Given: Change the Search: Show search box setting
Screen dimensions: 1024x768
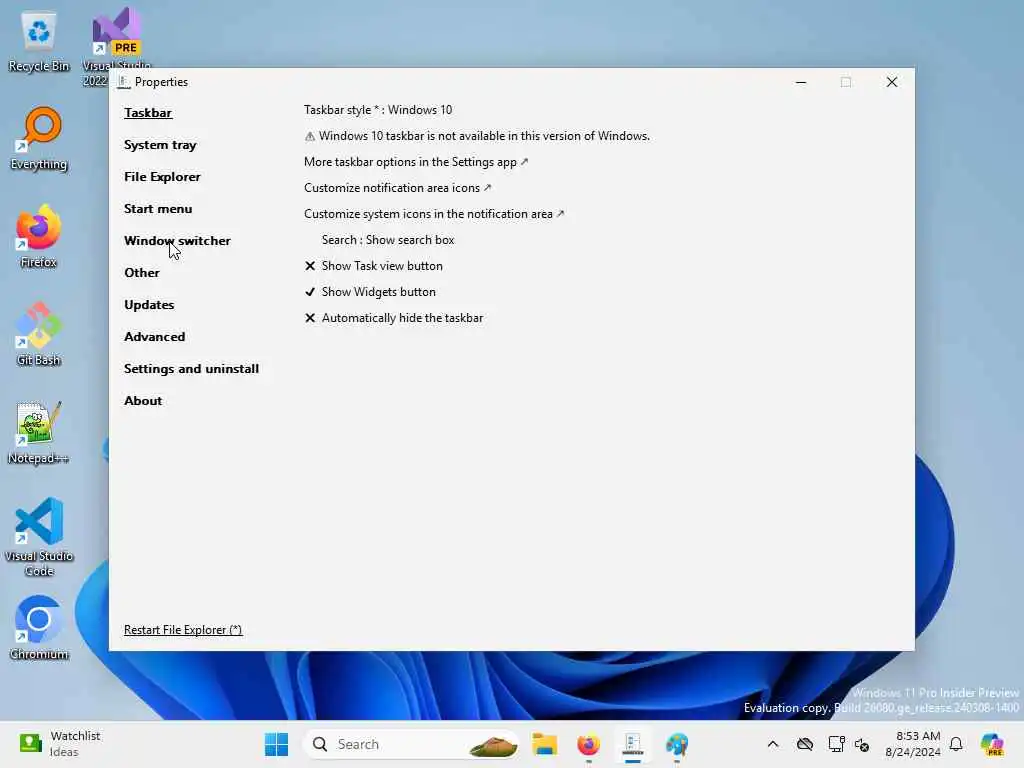Looking at the screenshot, I should [x=388, y=240].
